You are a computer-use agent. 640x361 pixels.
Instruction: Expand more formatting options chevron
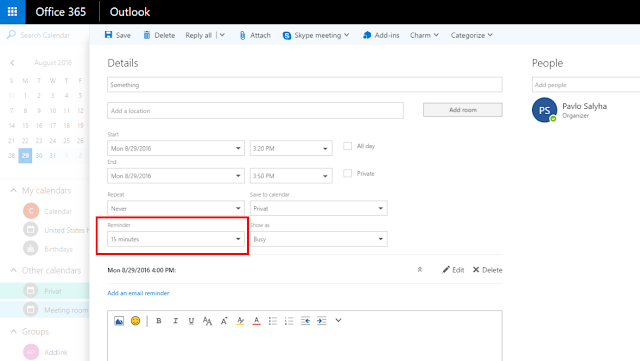coord(338,321)
